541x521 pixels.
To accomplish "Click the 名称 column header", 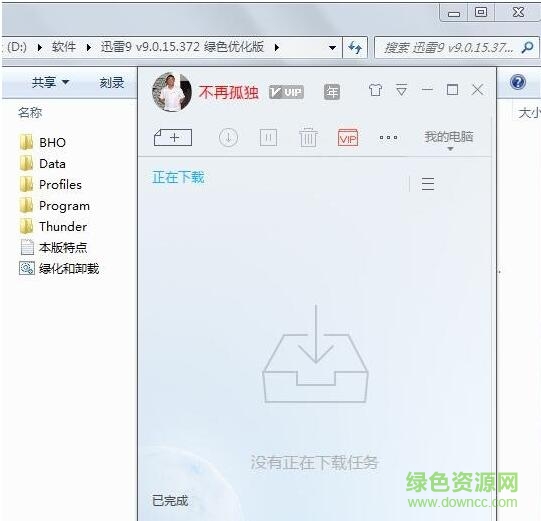I will coord(30,112).
